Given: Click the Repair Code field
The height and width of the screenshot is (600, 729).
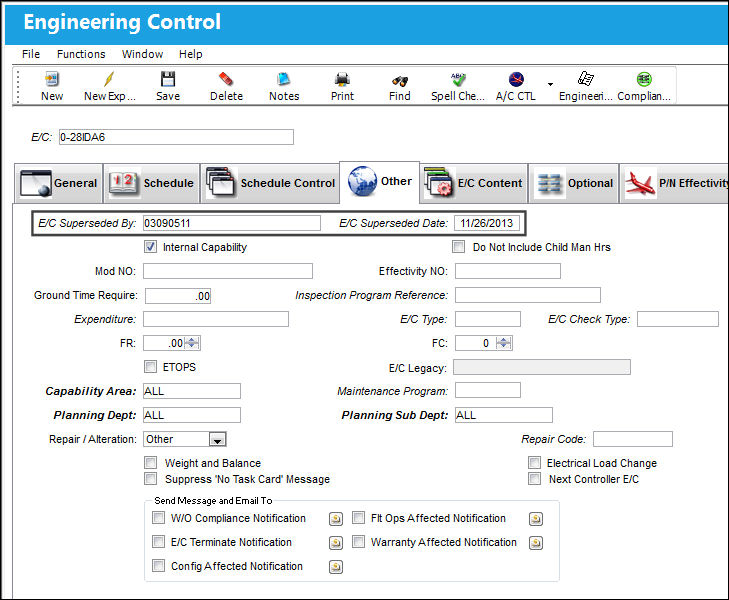Looking at the screenshot, I should pyautogui.click(x=633, y=439).
